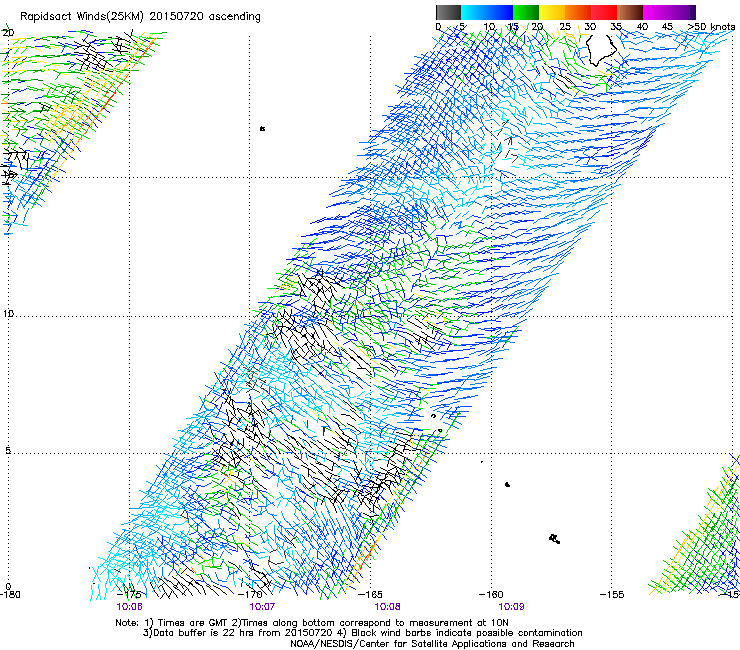Select the 'Rapidsact Winds(25KM) 20150720 ascending' title
This screenshot has height=650, width=740.
[140, 17]
